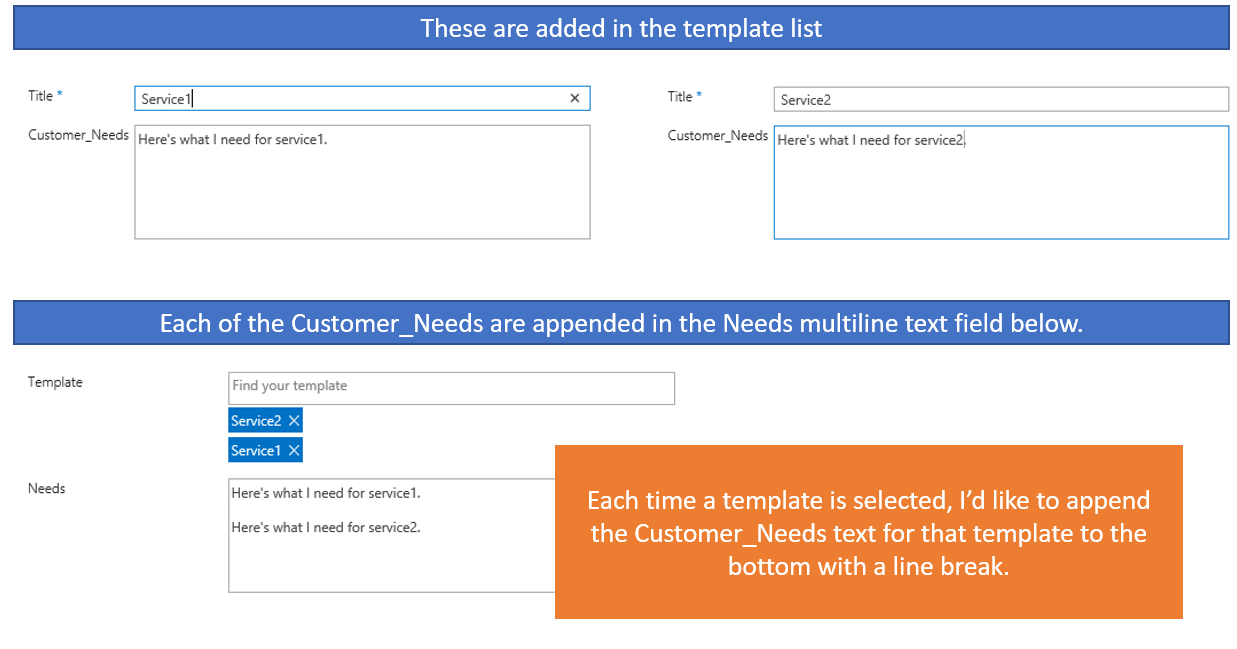The image size is (1237, 649).
Task: Click the Customer_Needs appended banner
Action: [620, 322]
